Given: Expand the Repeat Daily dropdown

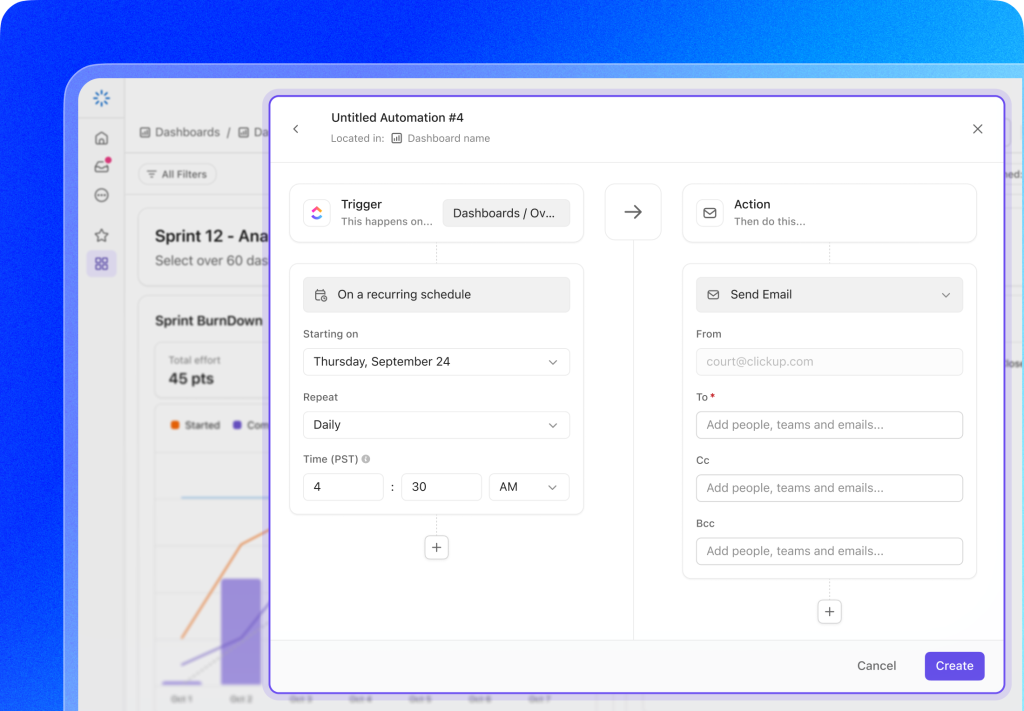Looking at the screenshot, I should (x=436, y=425).
